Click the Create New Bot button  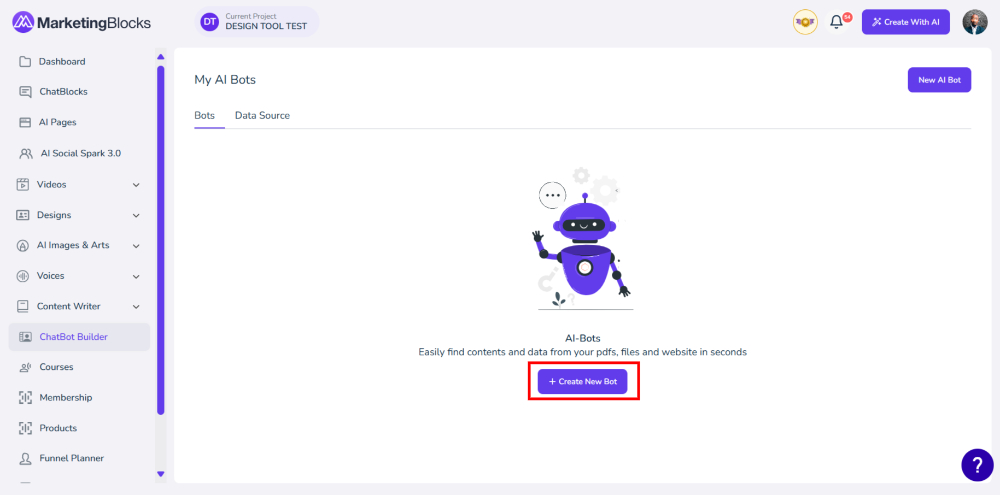pyautogui.click(x=582, y=381)
